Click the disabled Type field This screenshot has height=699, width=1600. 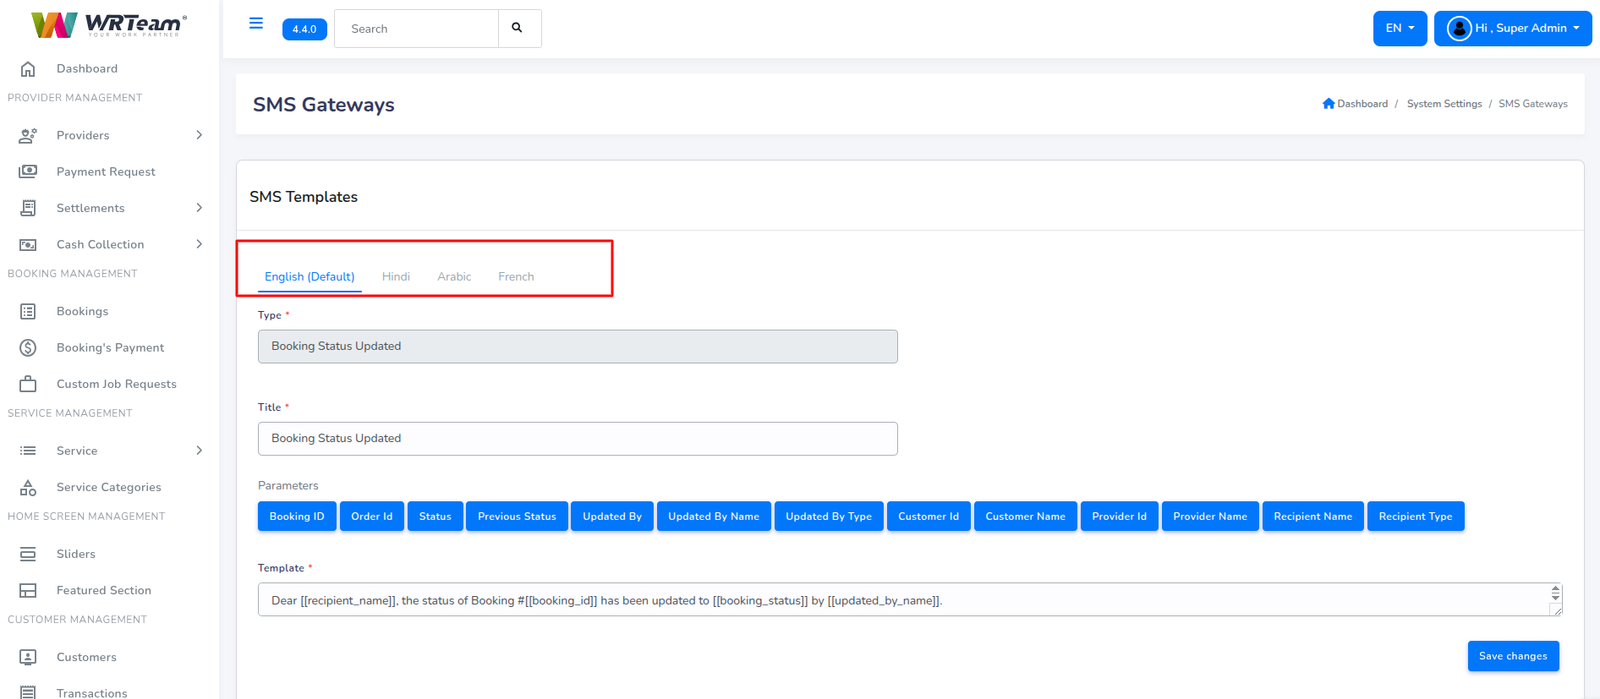pyautogui.click(x=578, y=346)
